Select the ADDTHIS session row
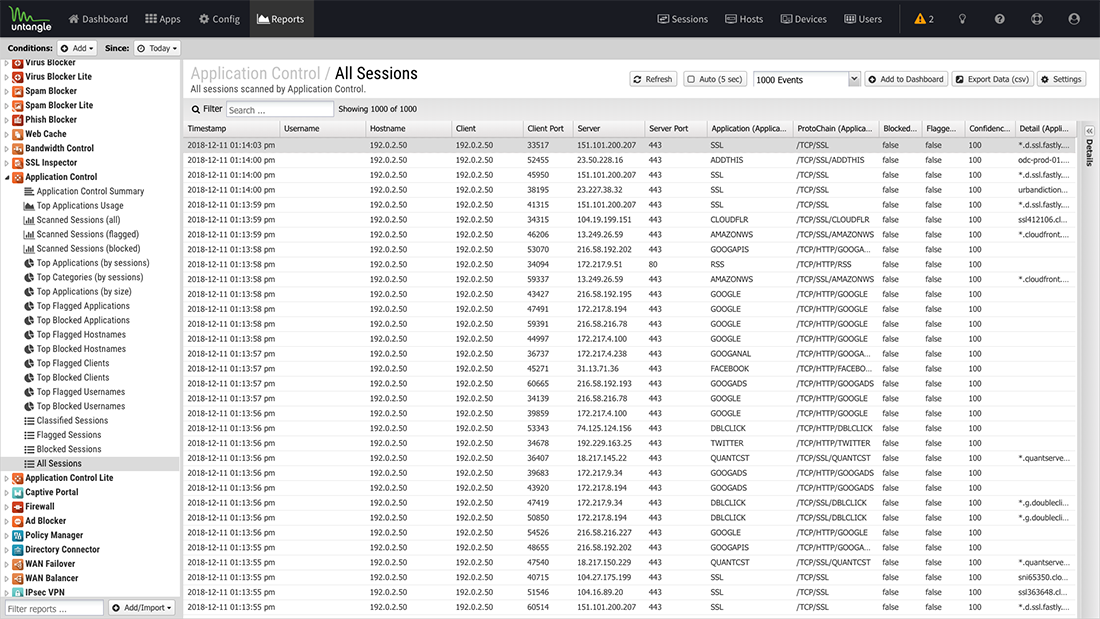1100x619 pixels. pos(629,160)
